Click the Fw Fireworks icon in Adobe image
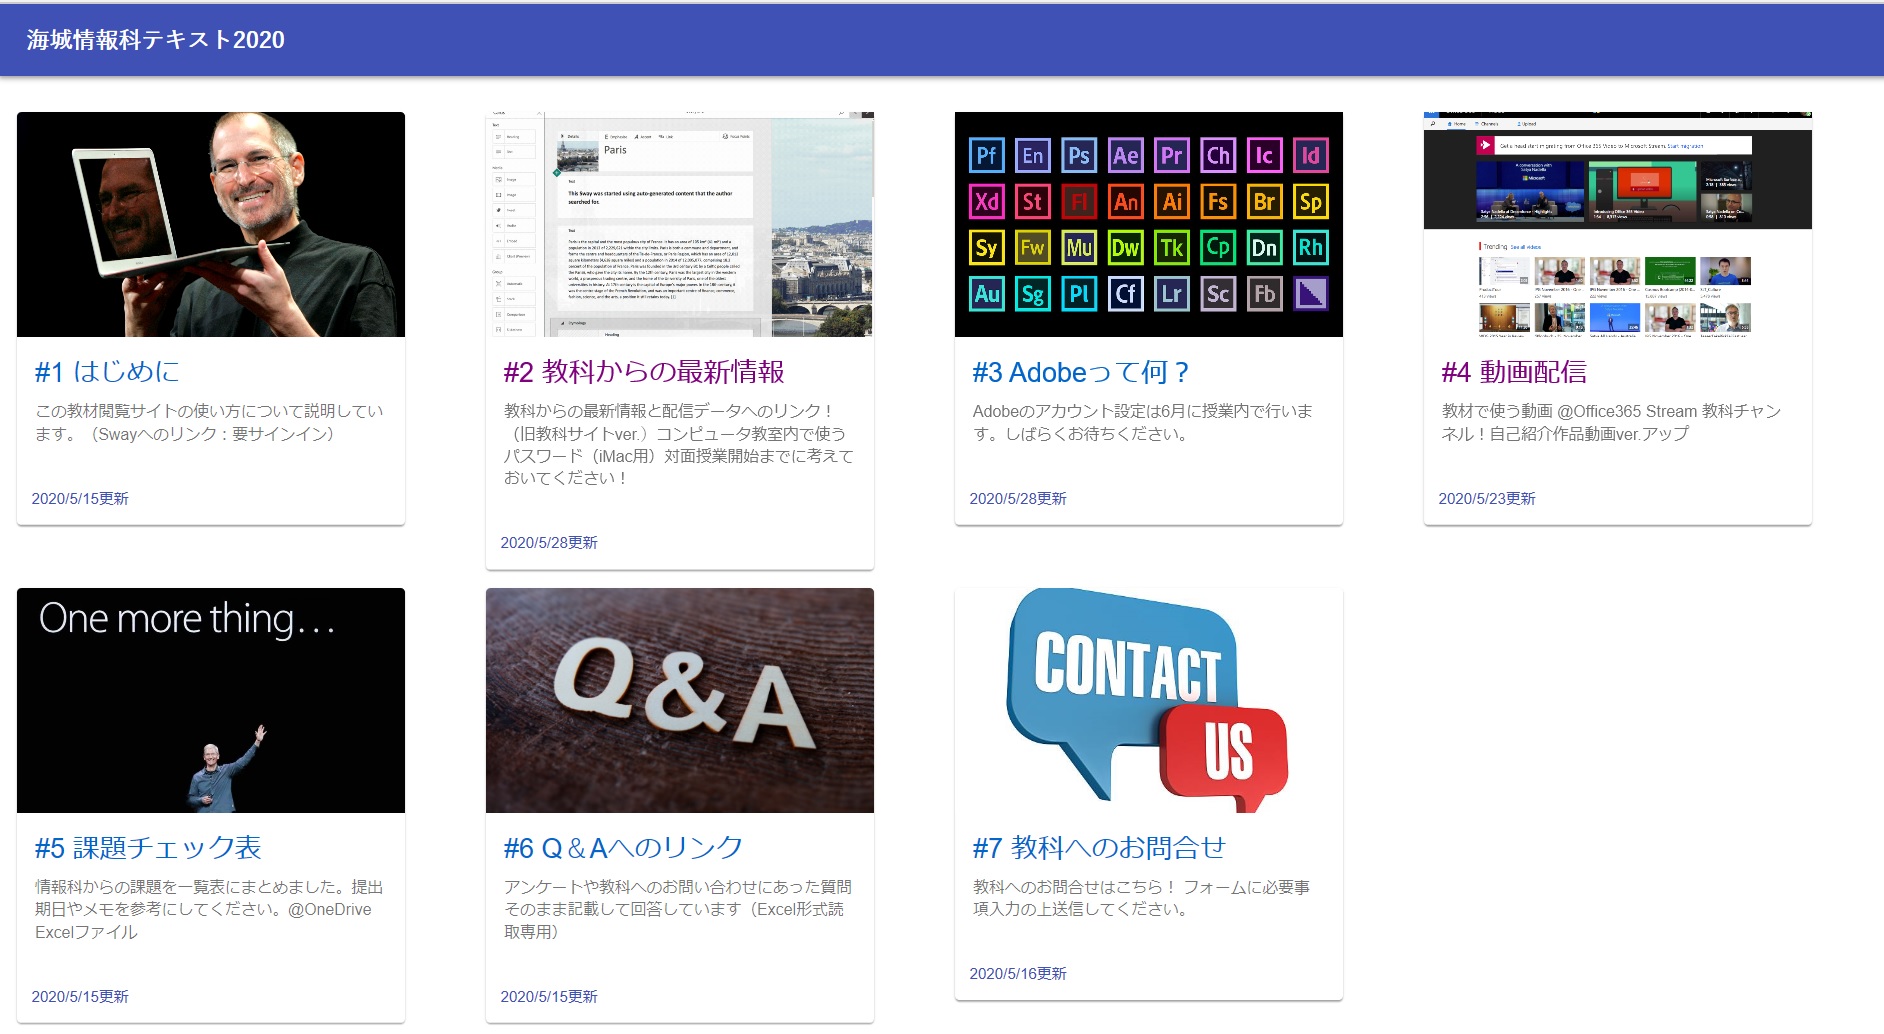The height and width of the screenshot is (1034, 1884). pos(1033,248)
